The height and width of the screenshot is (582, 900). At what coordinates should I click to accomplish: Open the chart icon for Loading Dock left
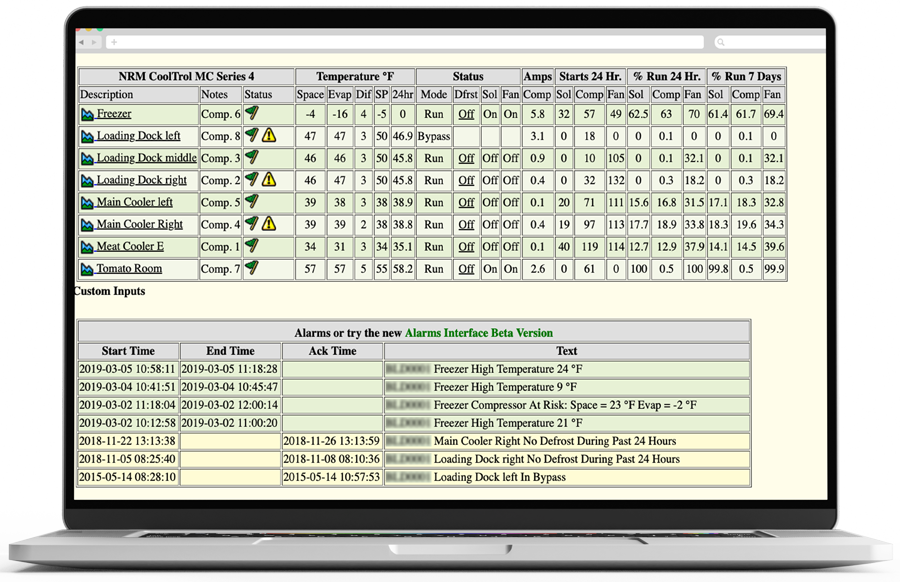88,137
